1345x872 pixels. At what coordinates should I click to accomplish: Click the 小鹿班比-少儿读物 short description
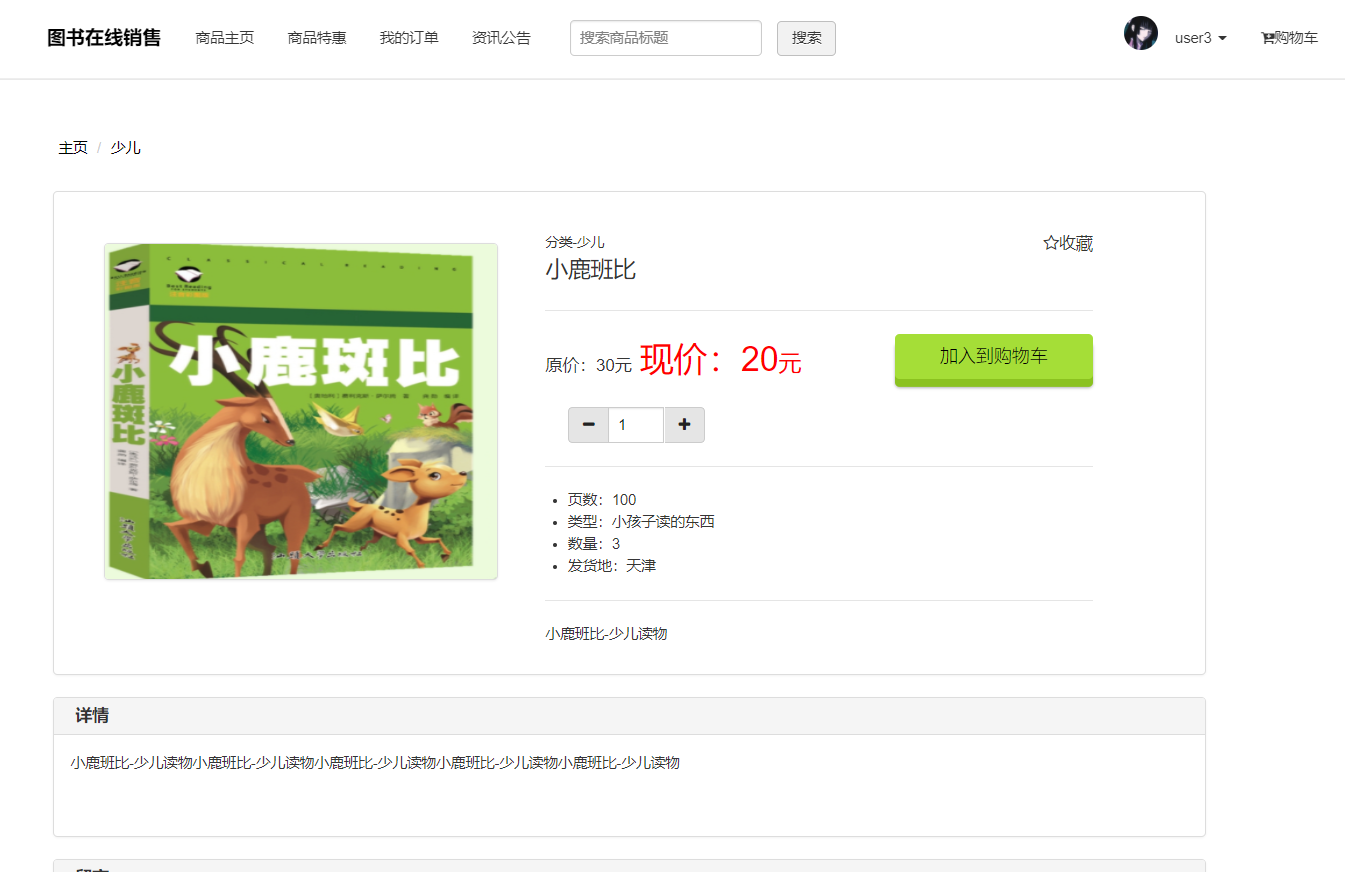click(x=606, y=633)
